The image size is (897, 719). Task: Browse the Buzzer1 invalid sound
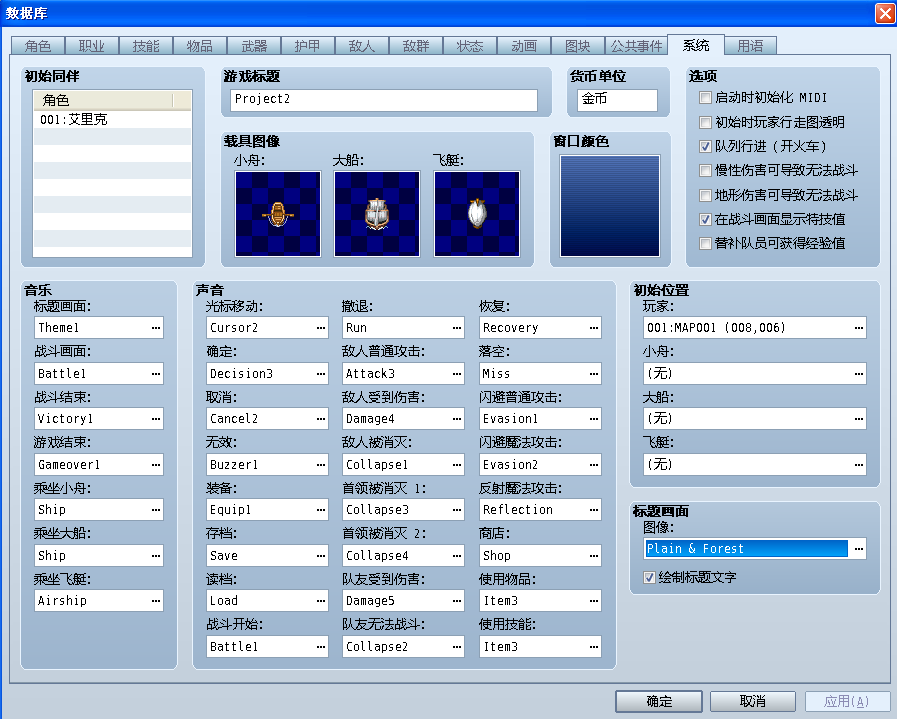click(321, 464)
